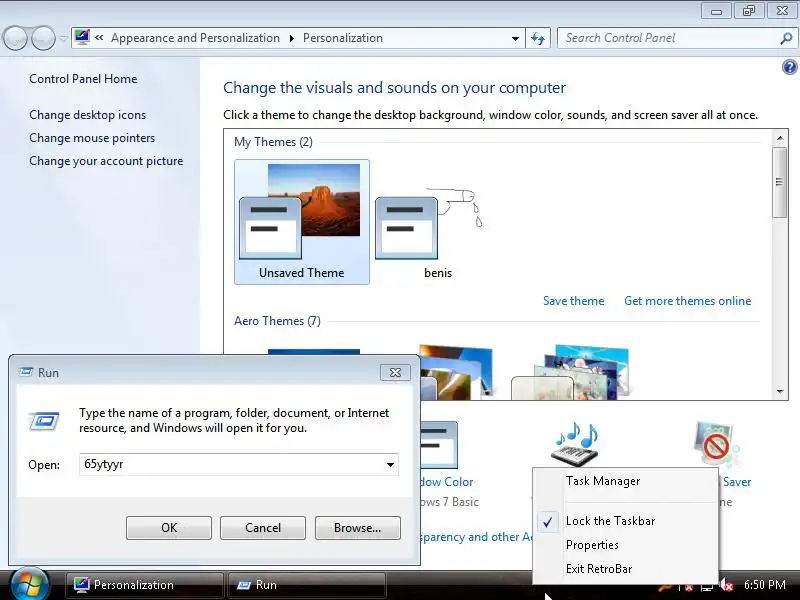Open the Window Color icon
This screenshot has height=600, width=800.
[x=439, y=445]
